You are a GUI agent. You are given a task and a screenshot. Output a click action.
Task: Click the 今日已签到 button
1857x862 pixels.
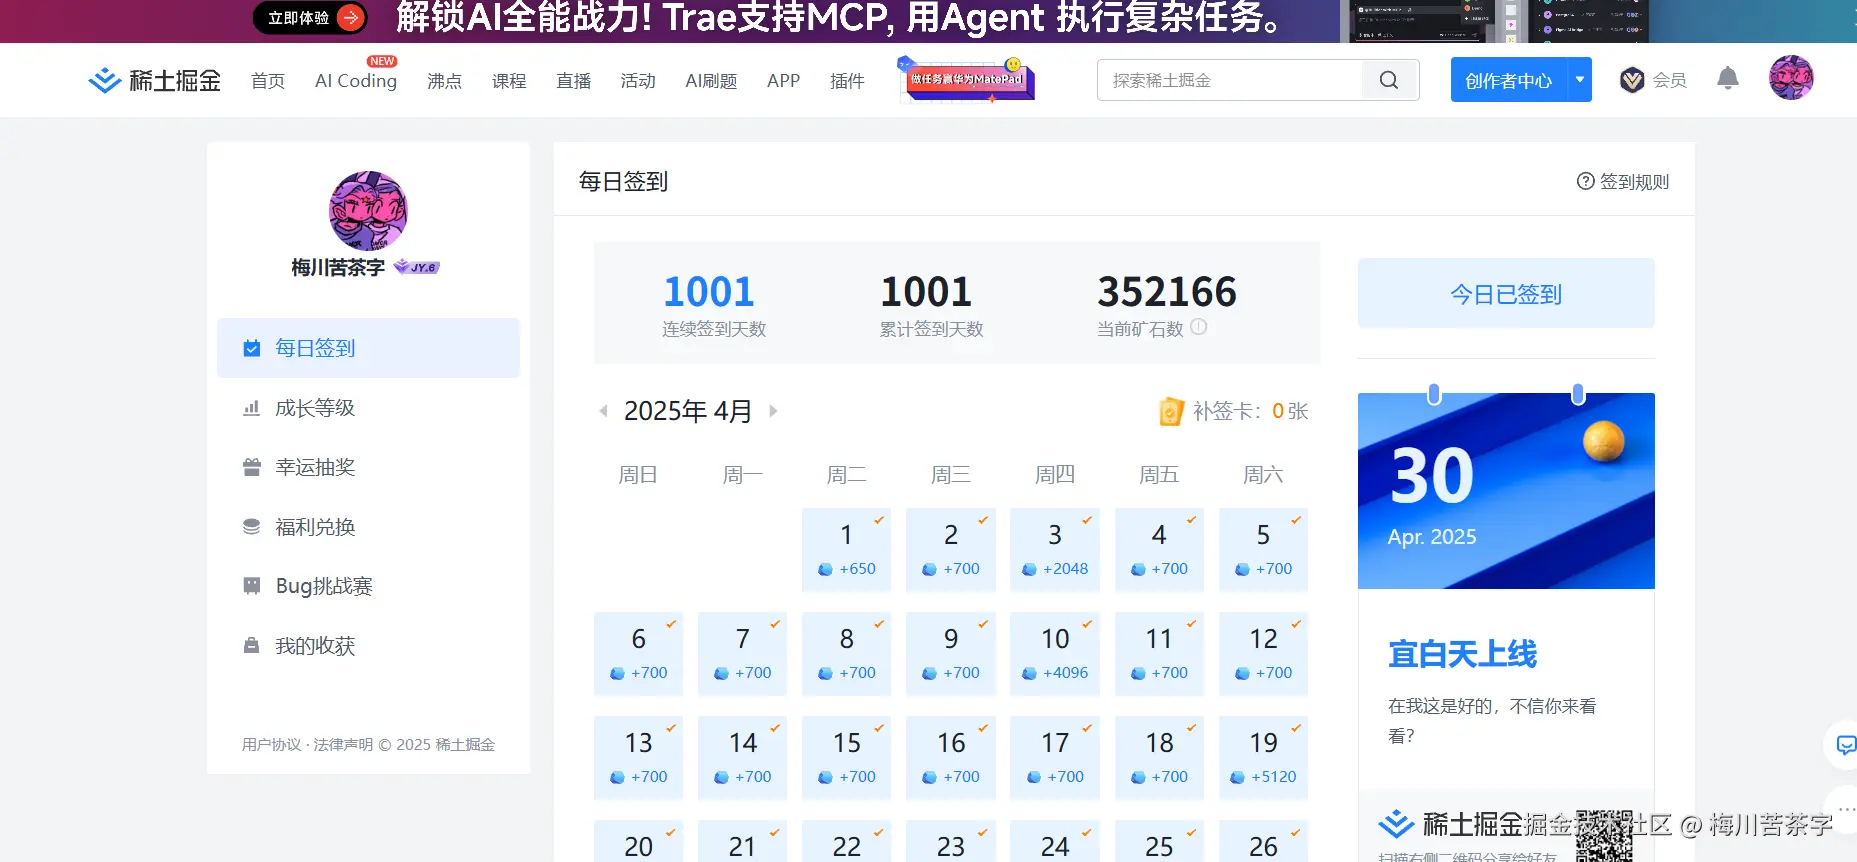[1505, 294]
